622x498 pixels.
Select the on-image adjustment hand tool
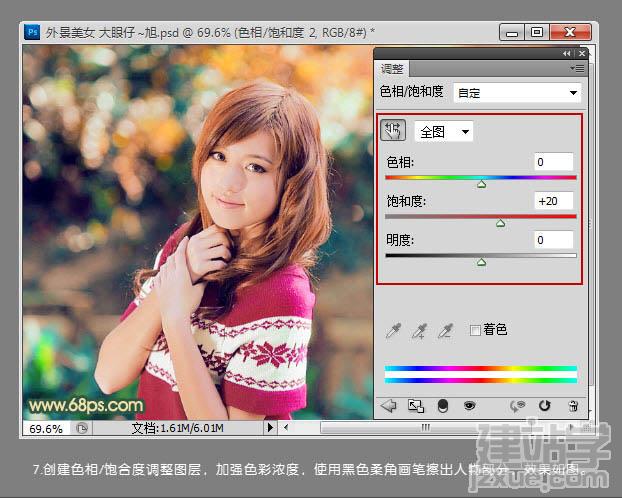[x=393, y=130]
